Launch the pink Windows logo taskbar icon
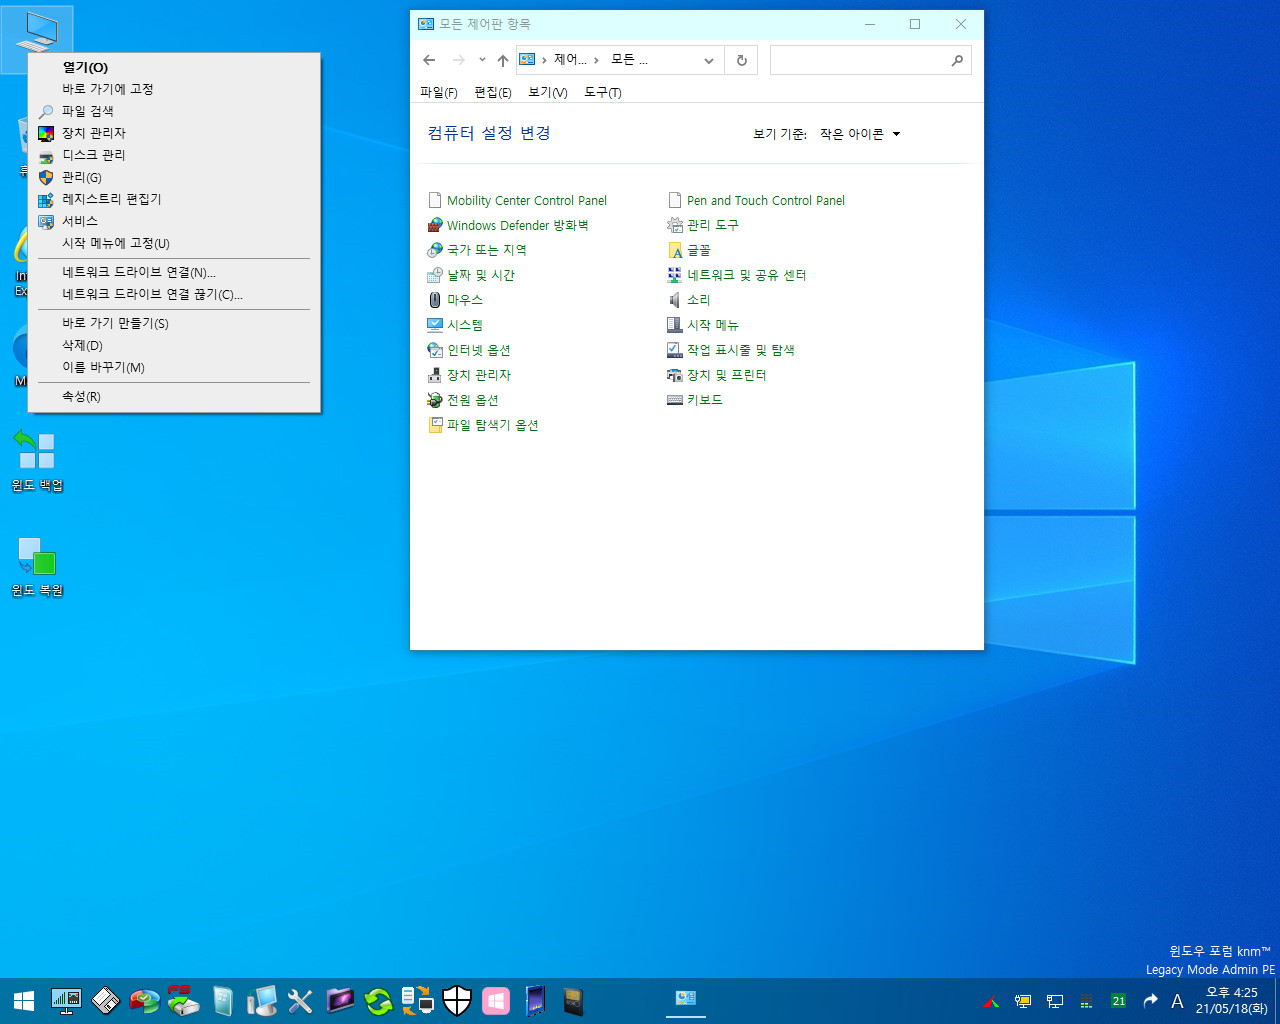This screenshot has width=1280, height=1024. point(495,1001)
